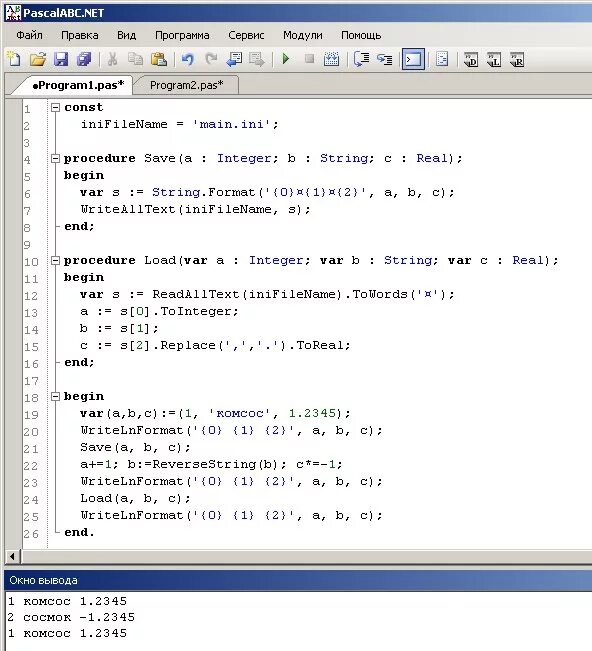Image resolution: width=592 pixels, height=651 pixels.
Task: Undo the last edit with the blue arrow
Action: coord(188,59)
